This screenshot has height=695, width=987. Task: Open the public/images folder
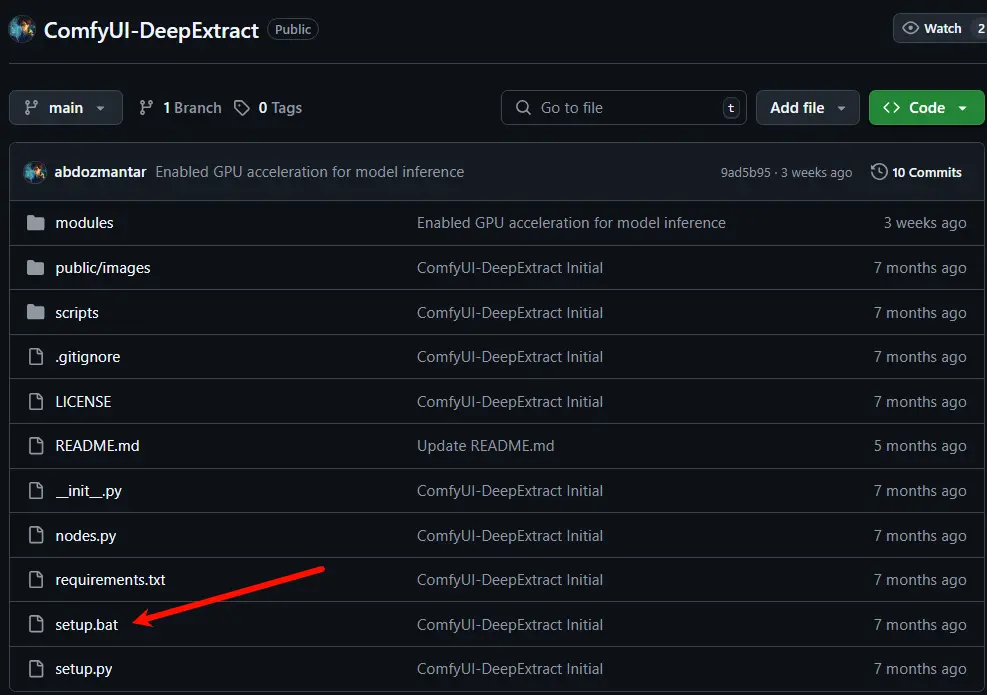103,268
